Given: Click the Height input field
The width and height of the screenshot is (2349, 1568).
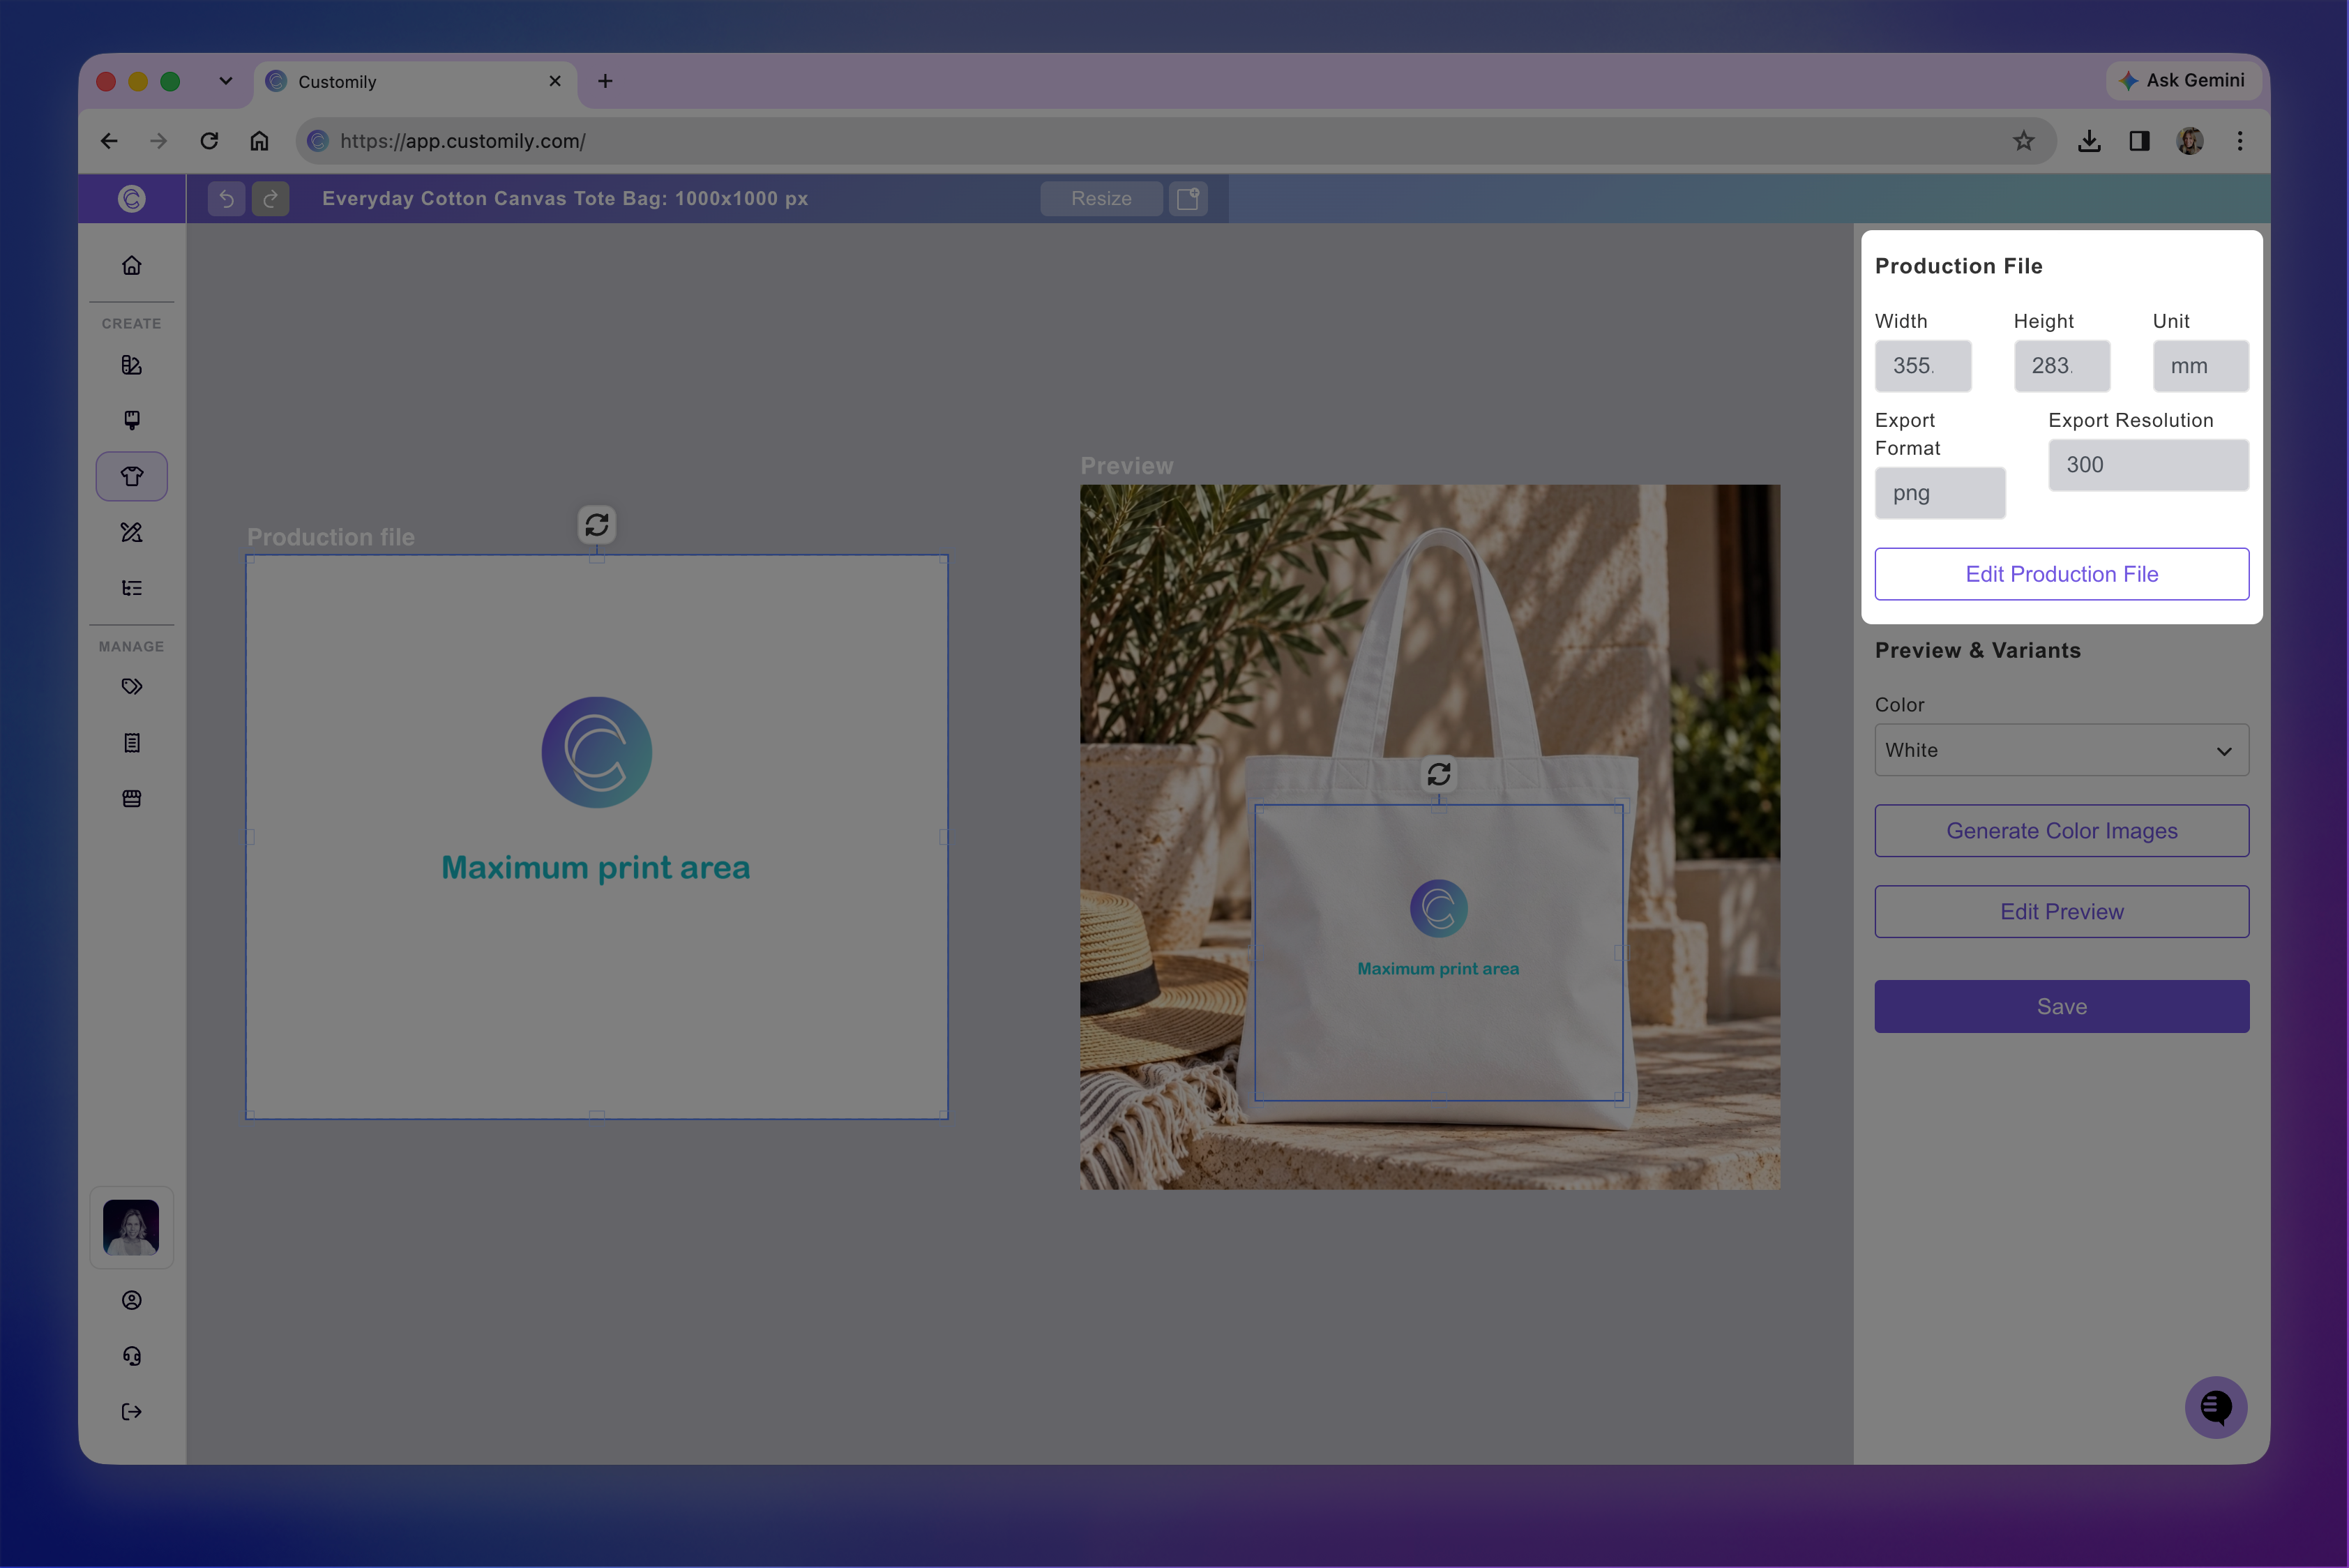Looking at the screenshot, I should tap(2062, 366).
